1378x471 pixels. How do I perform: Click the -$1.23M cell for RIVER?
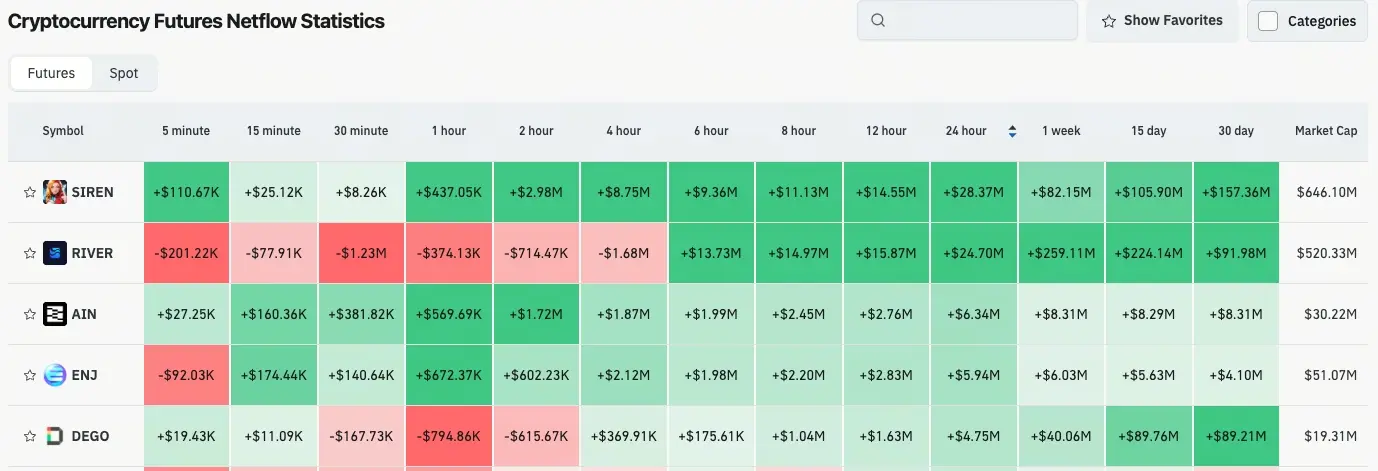coord(361,253)
